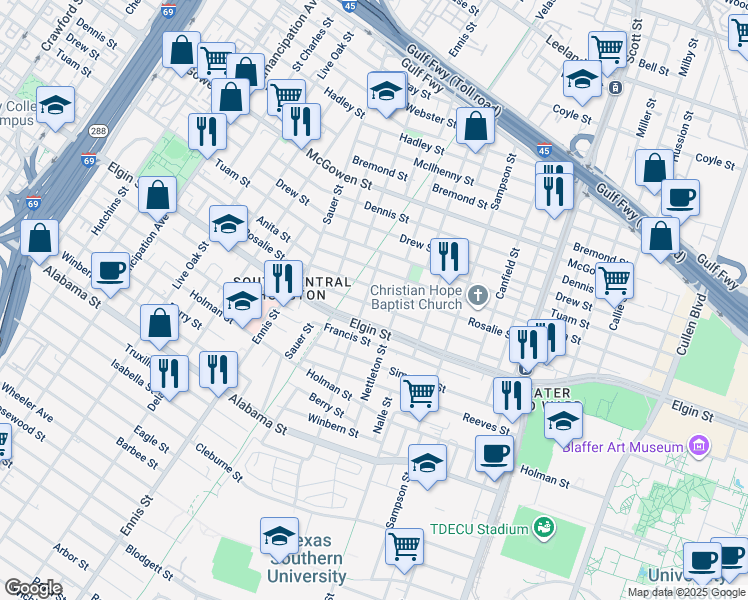Select the restaurant icon on Drew St
The image size is (748, 600).
coord(449,256)
